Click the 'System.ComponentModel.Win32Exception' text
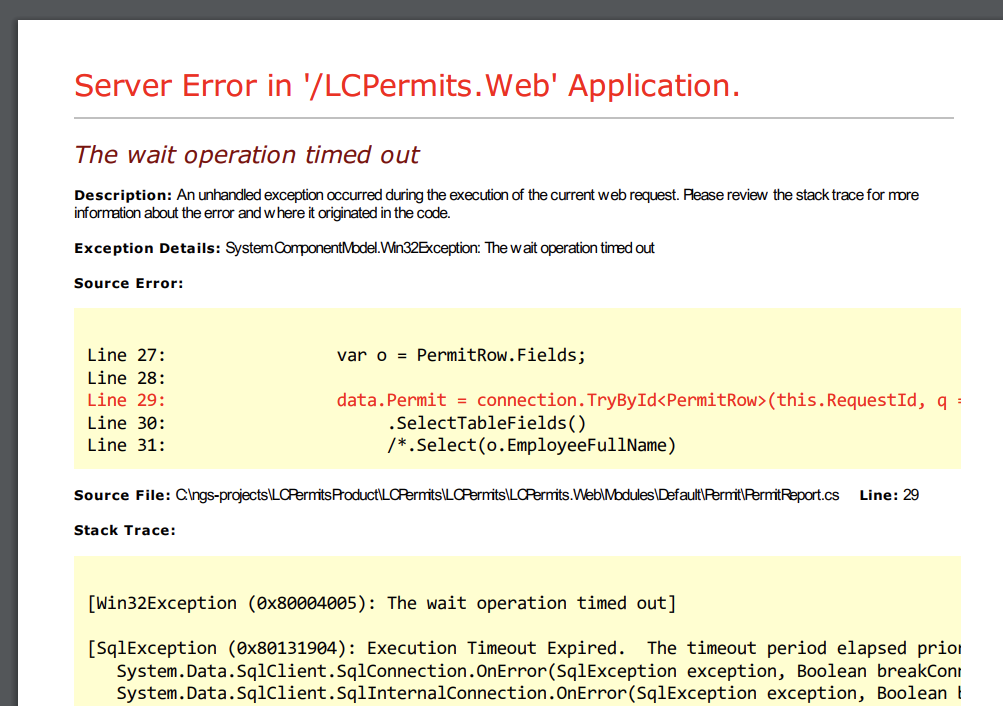The image size is (1003, 706). tap(352, 248)
